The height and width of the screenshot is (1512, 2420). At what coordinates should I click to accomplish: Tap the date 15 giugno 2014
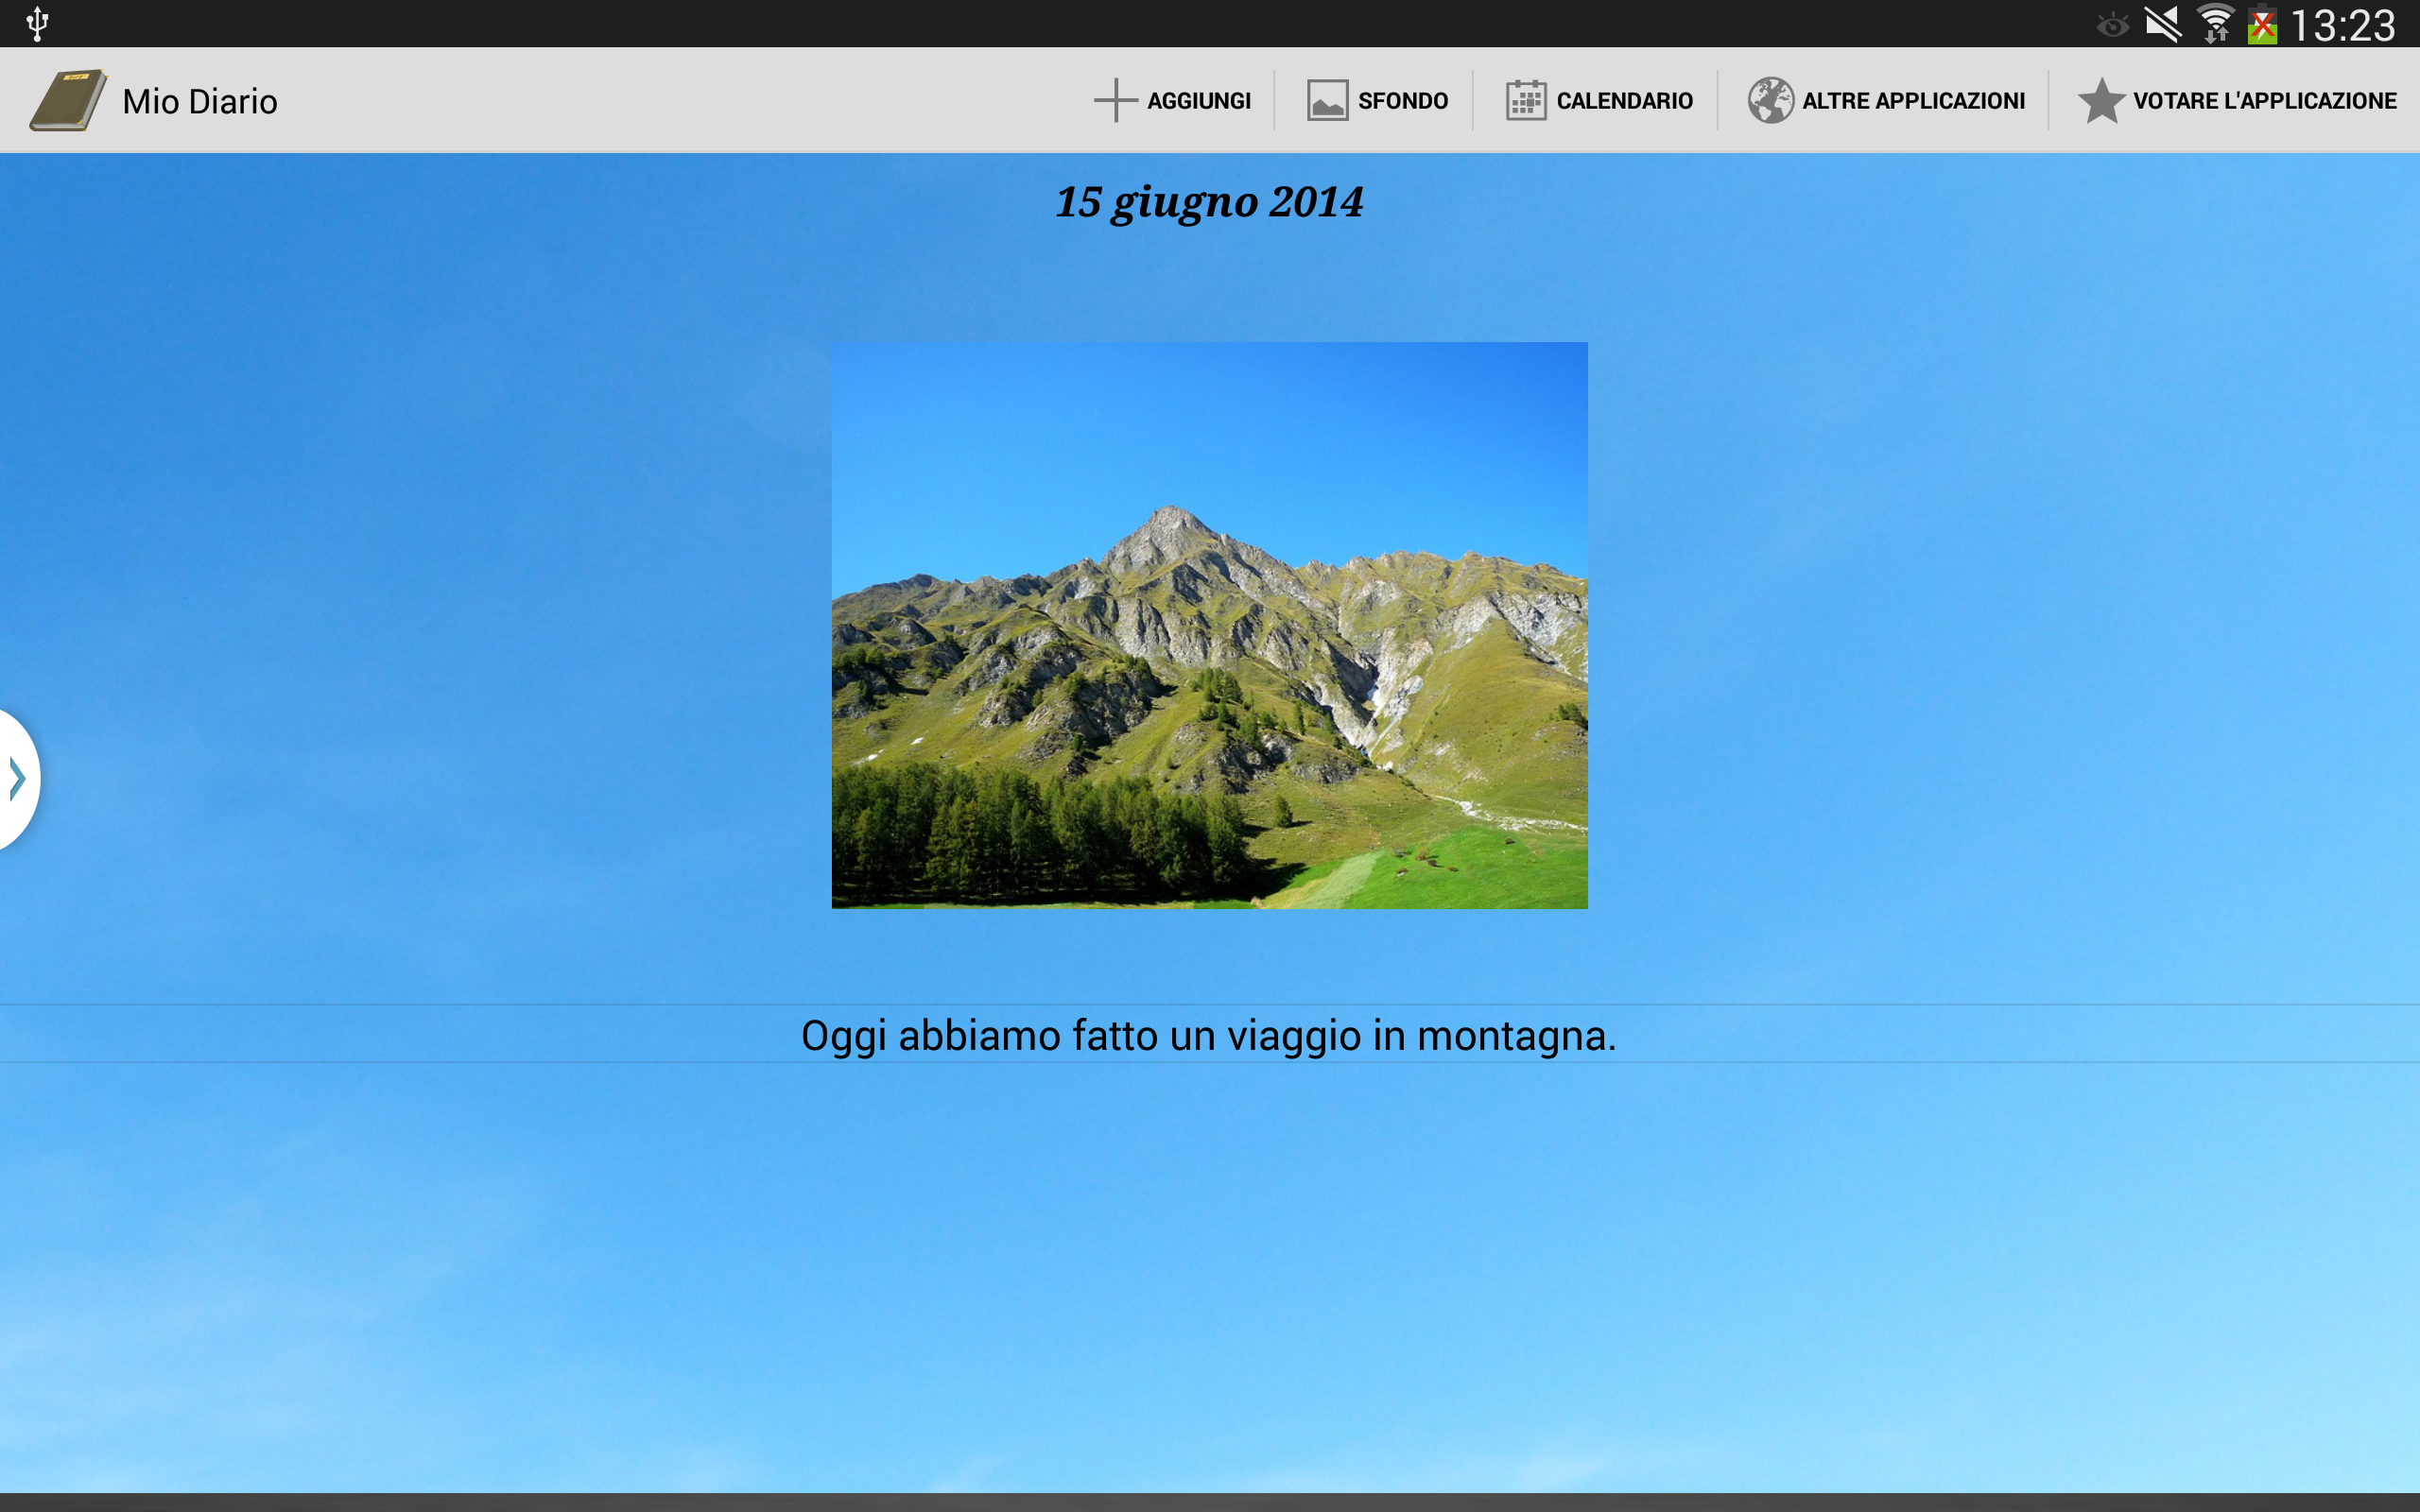[x=1209, y=203]
